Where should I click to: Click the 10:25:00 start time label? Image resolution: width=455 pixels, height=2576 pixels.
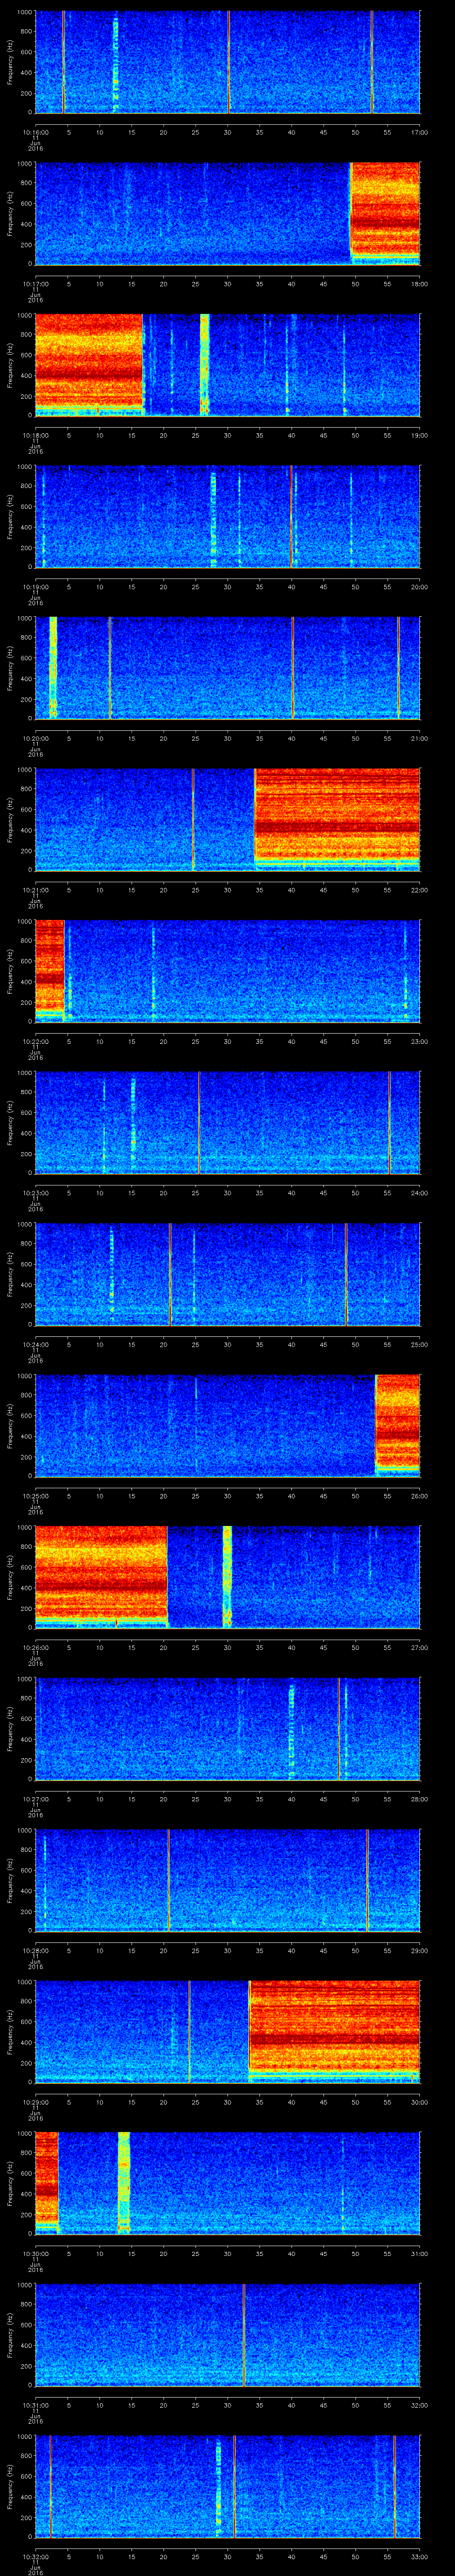tap(35, 1496)
